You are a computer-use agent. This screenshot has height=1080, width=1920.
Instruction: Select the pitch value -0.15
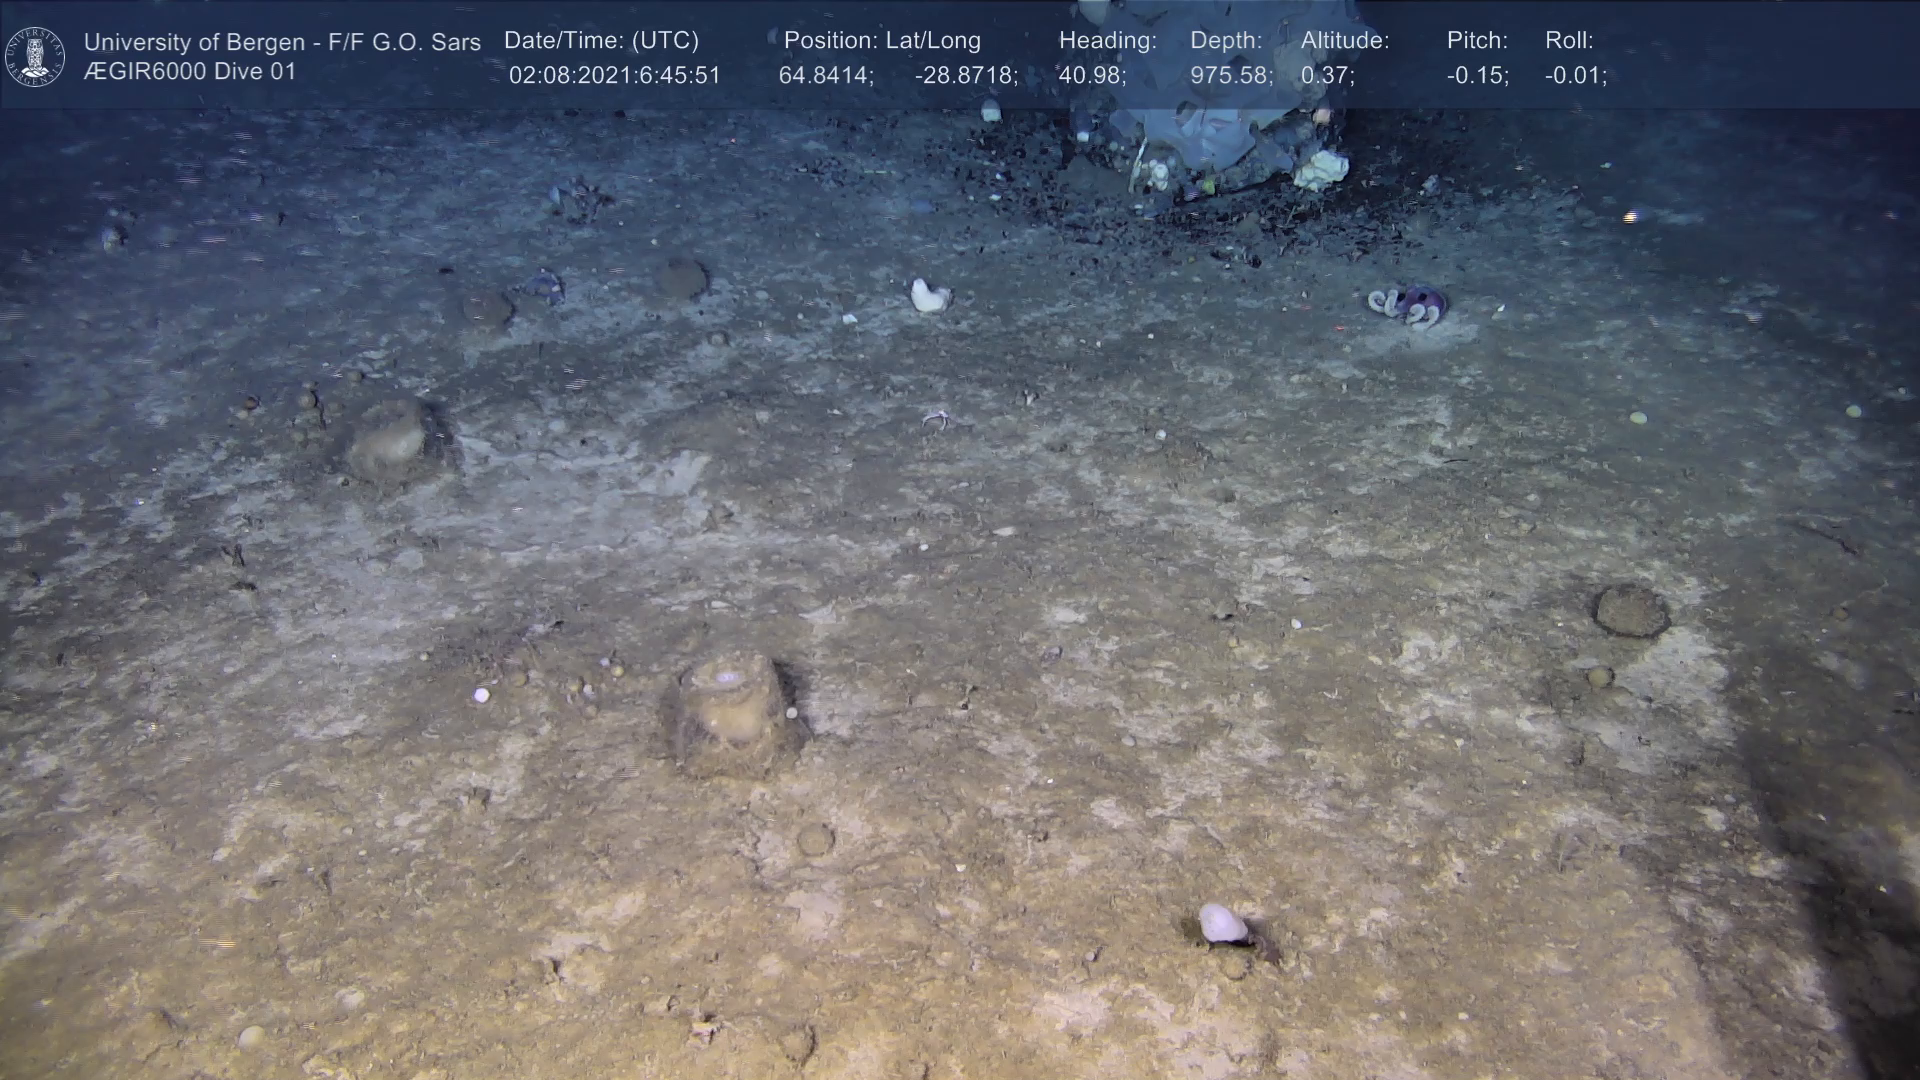[1477, 76]
